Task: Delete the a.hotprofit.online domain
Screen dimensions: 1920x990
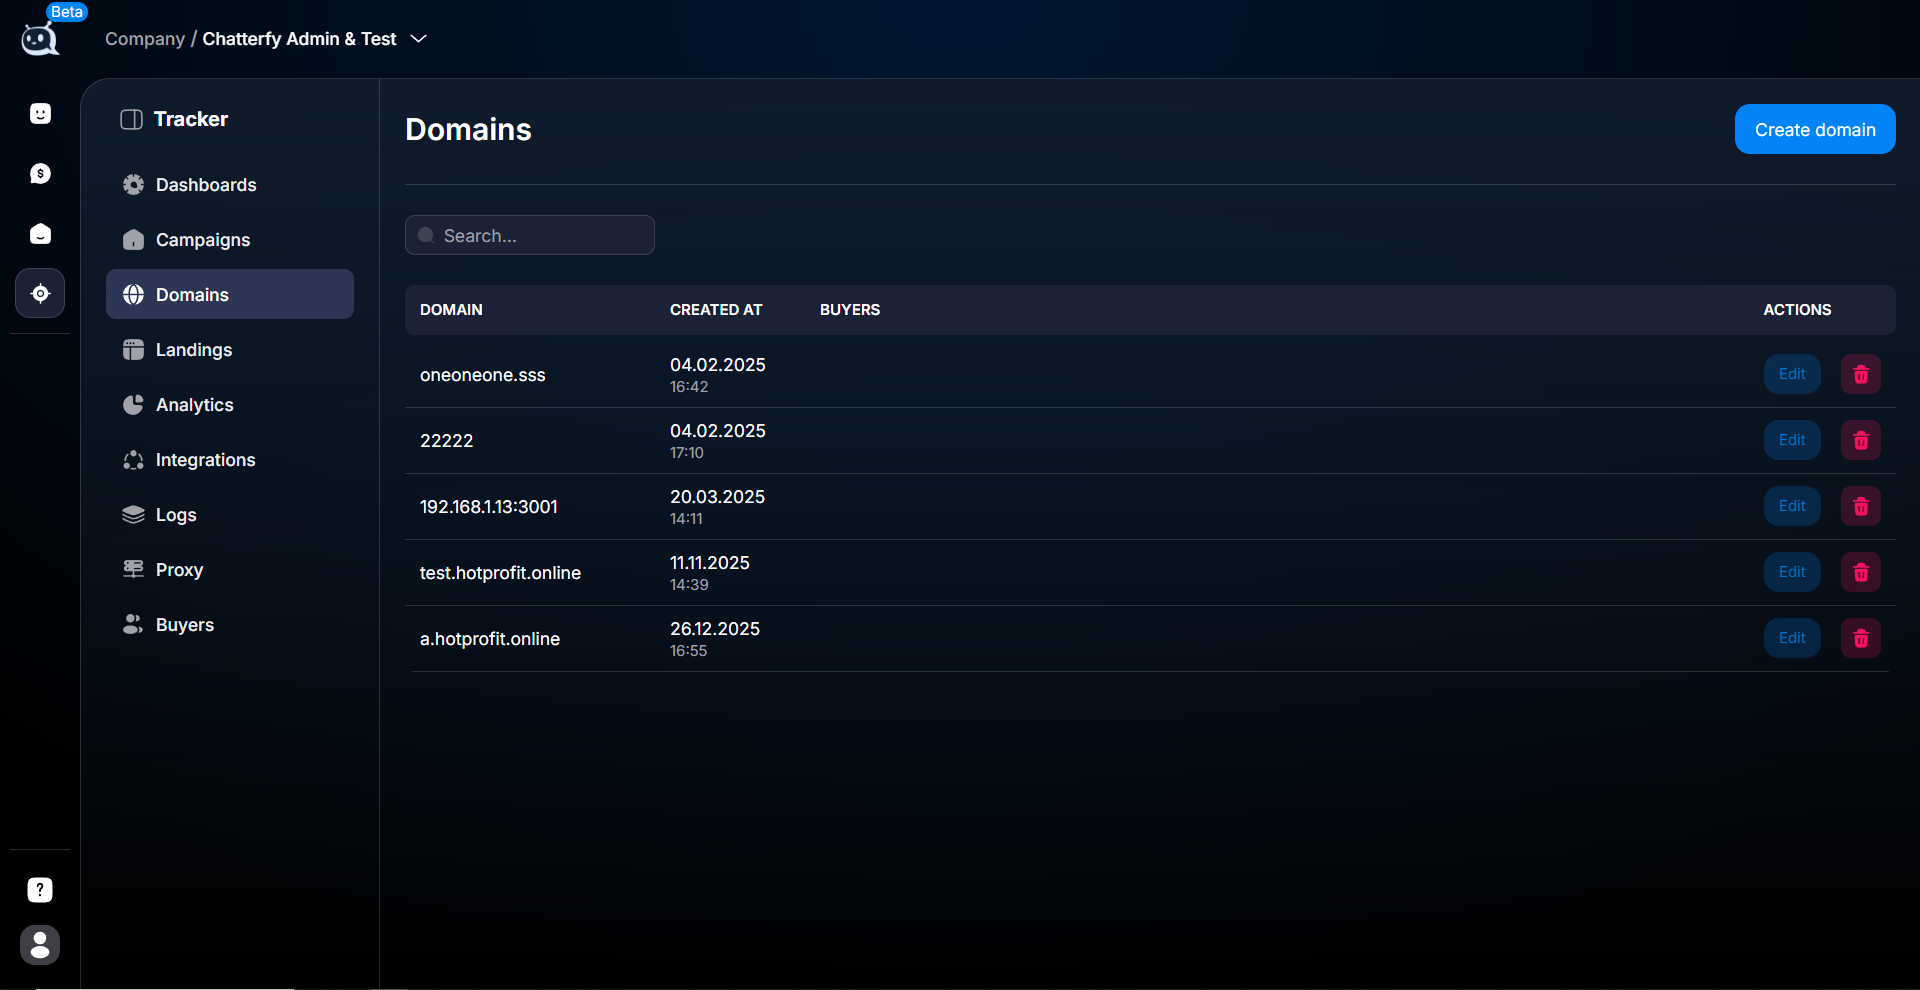Action: 1861,638
